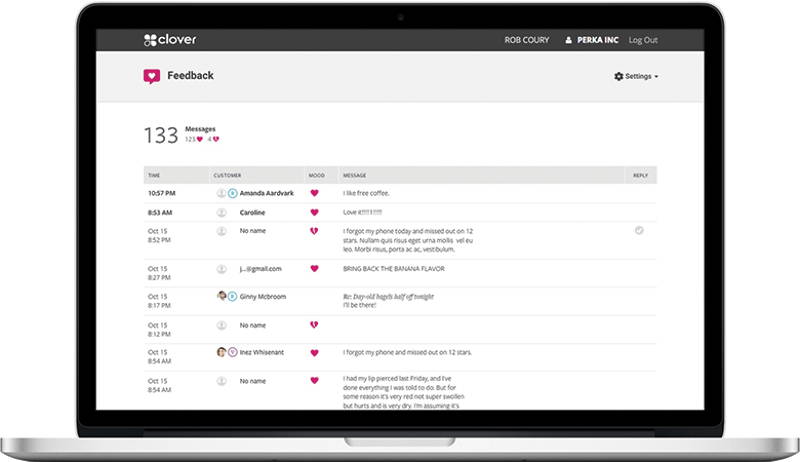Open customer Ginny Mcbroom
The image size is (800, 462).
point(263,296)
